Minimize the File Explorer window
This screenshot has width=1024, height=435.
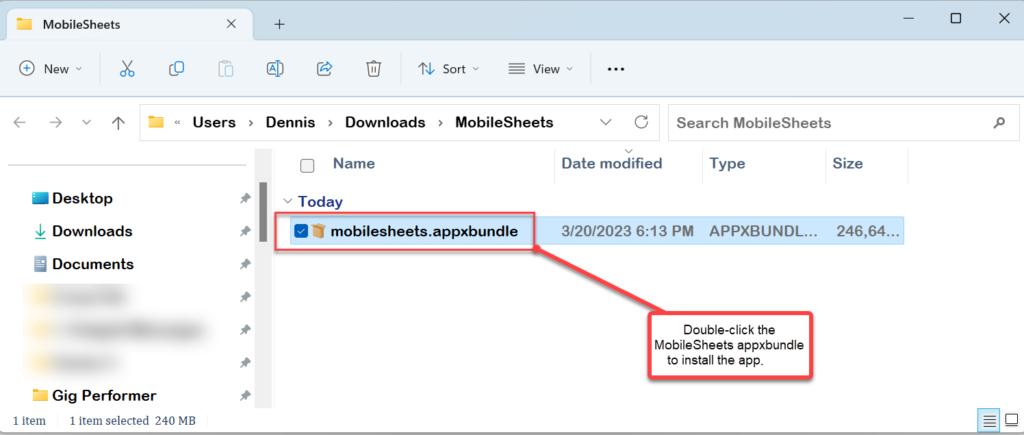907,18
